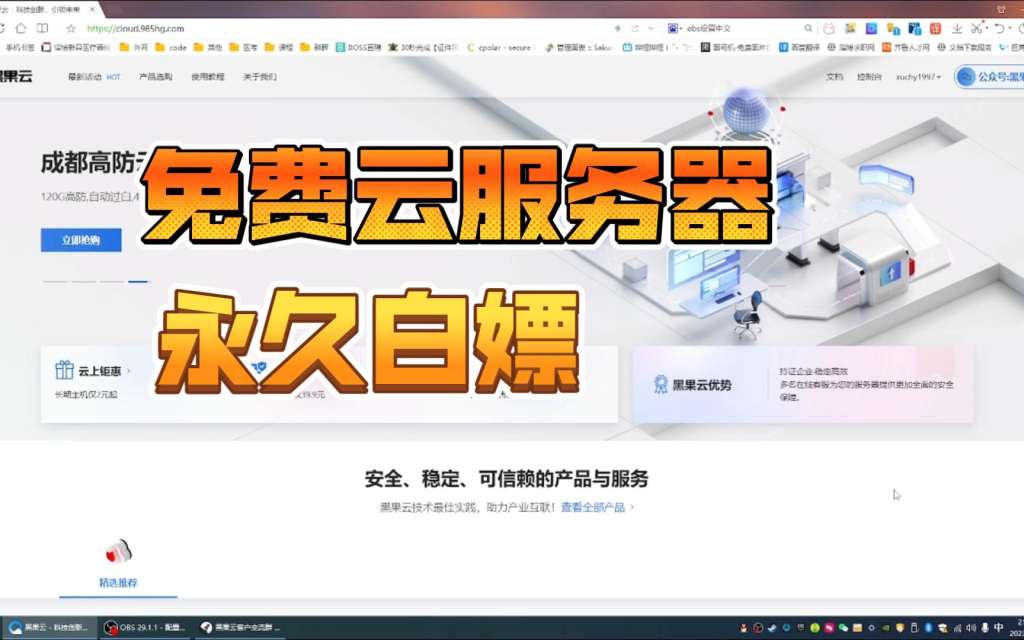Open the 文档 link in site header
Screen dimensions: 1024x640
pos(835,76)
